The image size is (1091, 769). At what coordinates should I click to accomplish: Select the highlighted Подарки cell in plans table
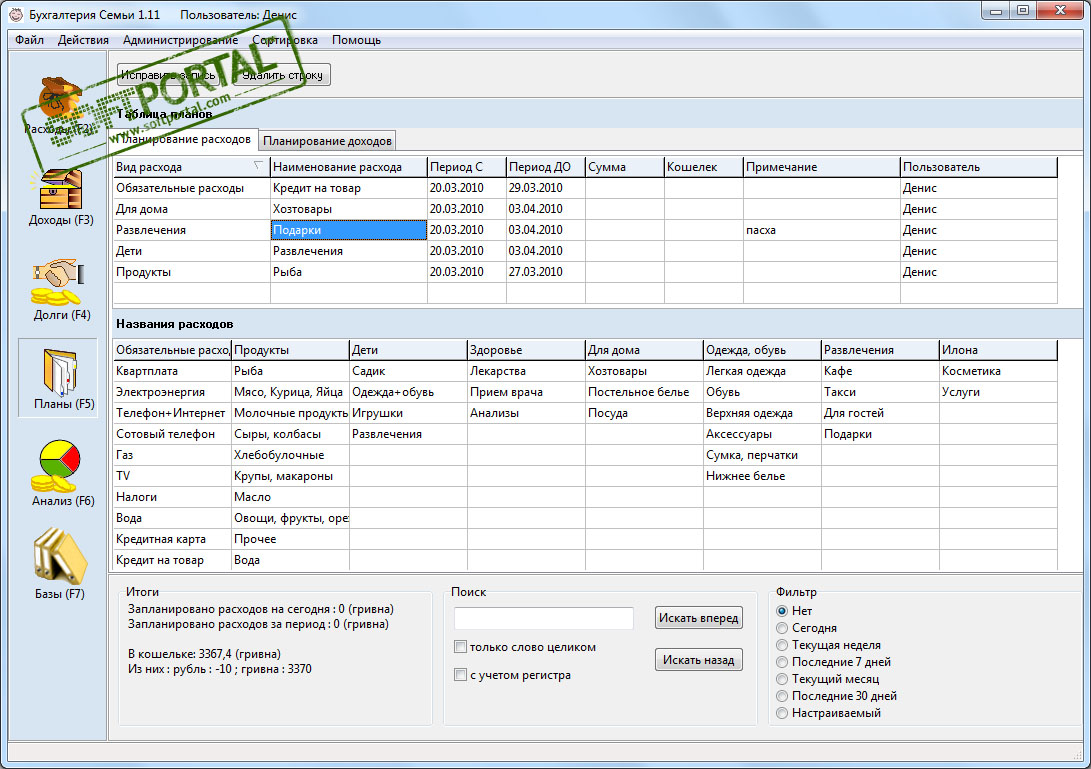click(349, 230)
